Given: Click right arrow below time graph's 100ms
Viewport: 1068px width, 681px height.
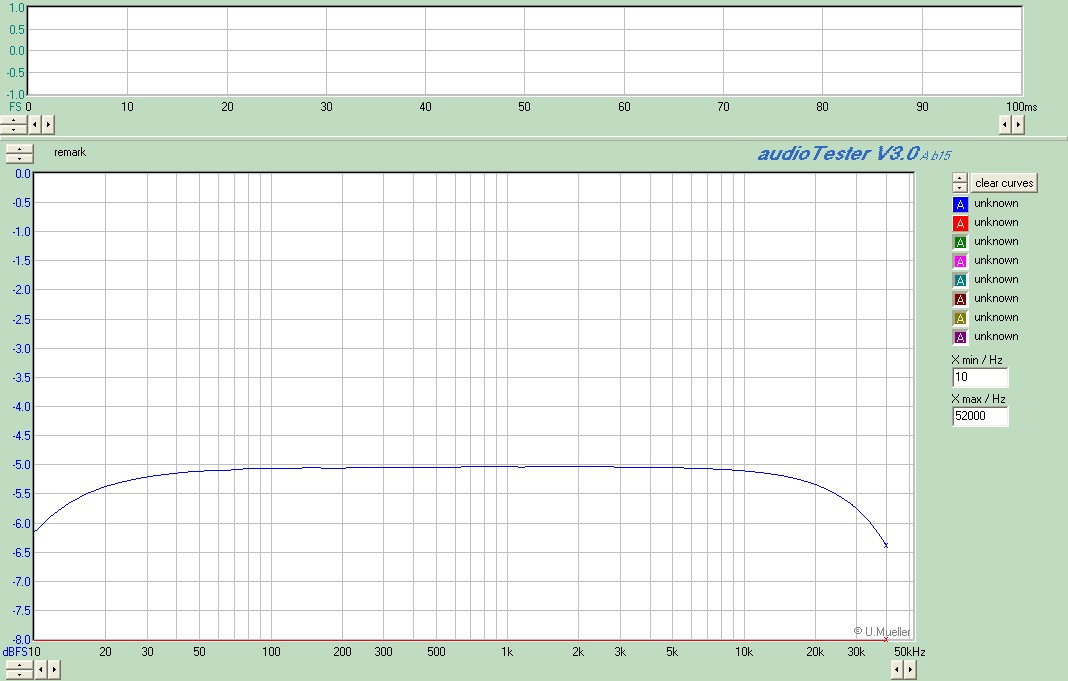Looking at the screenshot, I should click(1018, 125).
